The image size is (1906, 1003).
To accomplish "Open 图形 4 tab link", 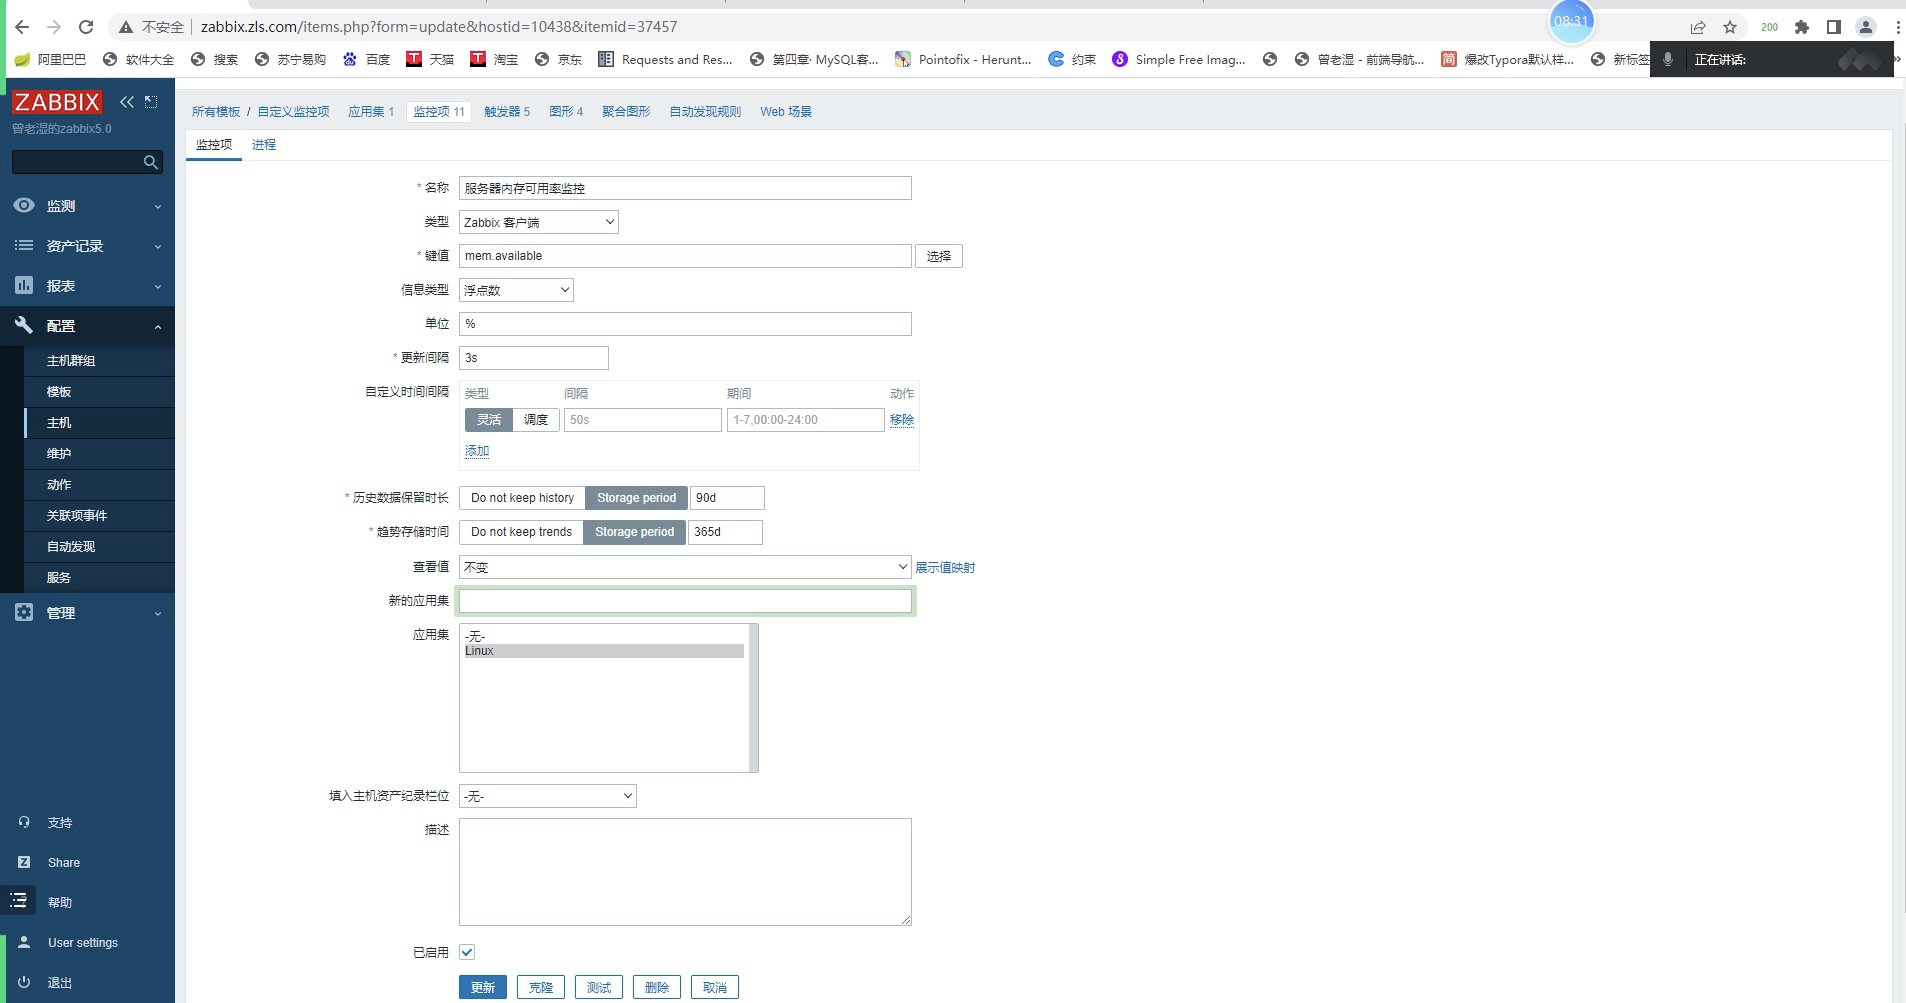I will (x=566, y=112).
